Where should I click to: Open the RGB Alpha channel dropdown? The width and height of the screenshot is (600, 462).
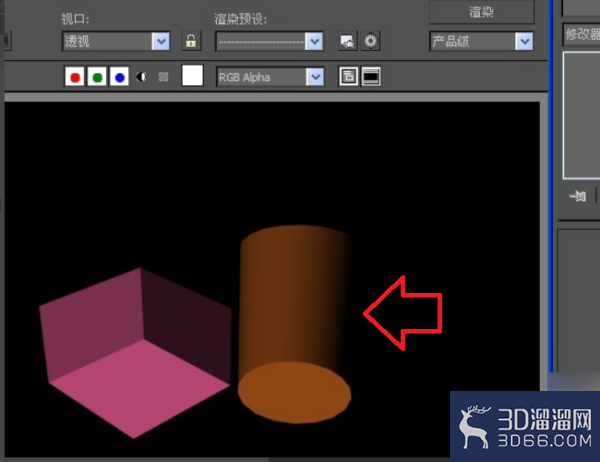click(x=270, y=77)
